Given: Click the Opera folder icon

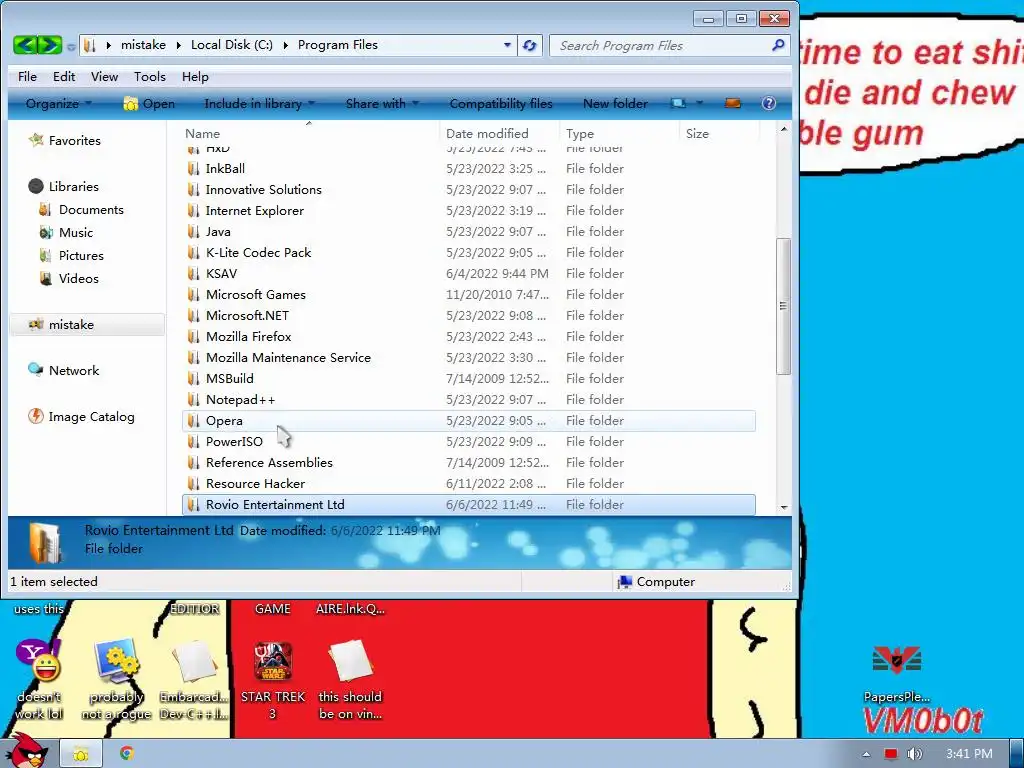Looking at the screenshot, I should coord(193,421).
